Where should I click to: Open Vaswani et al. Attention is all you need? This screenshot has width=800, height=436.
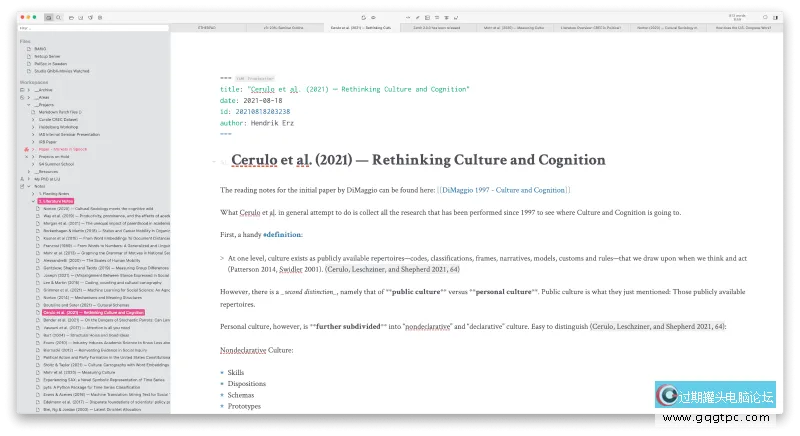pos(87,328)
